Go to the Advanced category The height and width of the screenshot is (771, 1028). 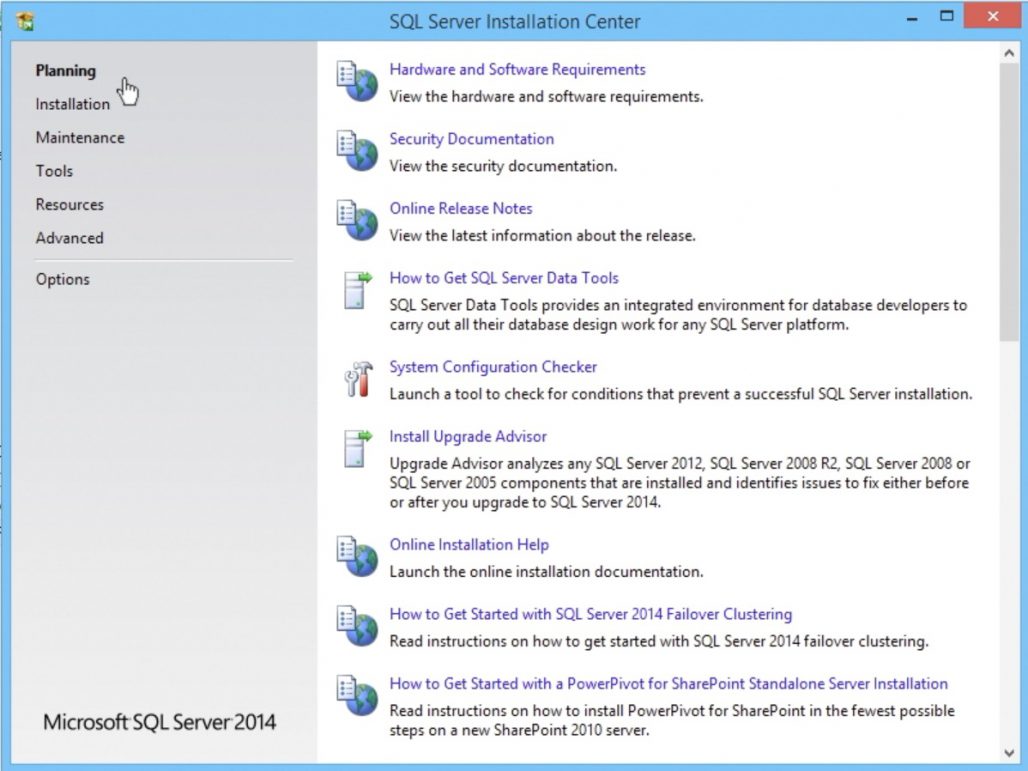pos(69,238)
